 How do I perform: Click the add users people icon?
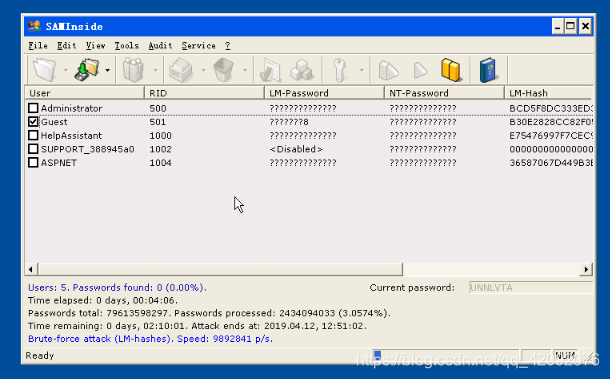[x=133, y=70]
